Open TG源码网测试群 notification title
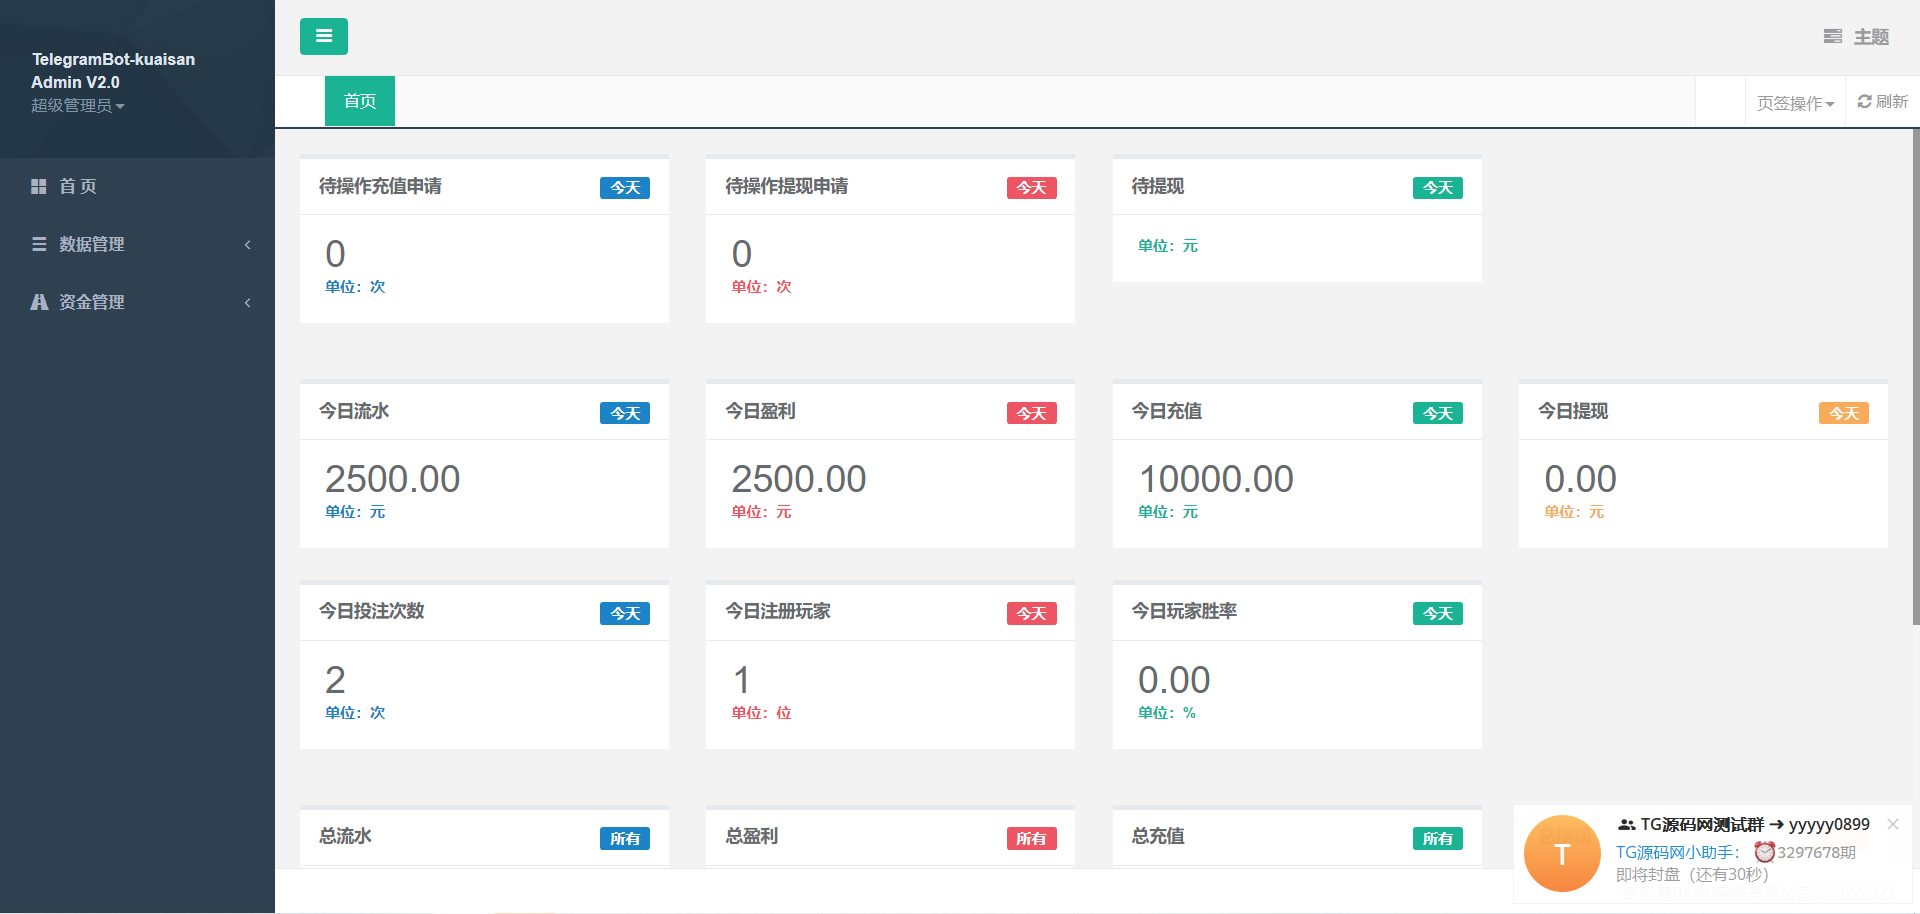Screen dimensions: 1920x914 click(1702, 825)
